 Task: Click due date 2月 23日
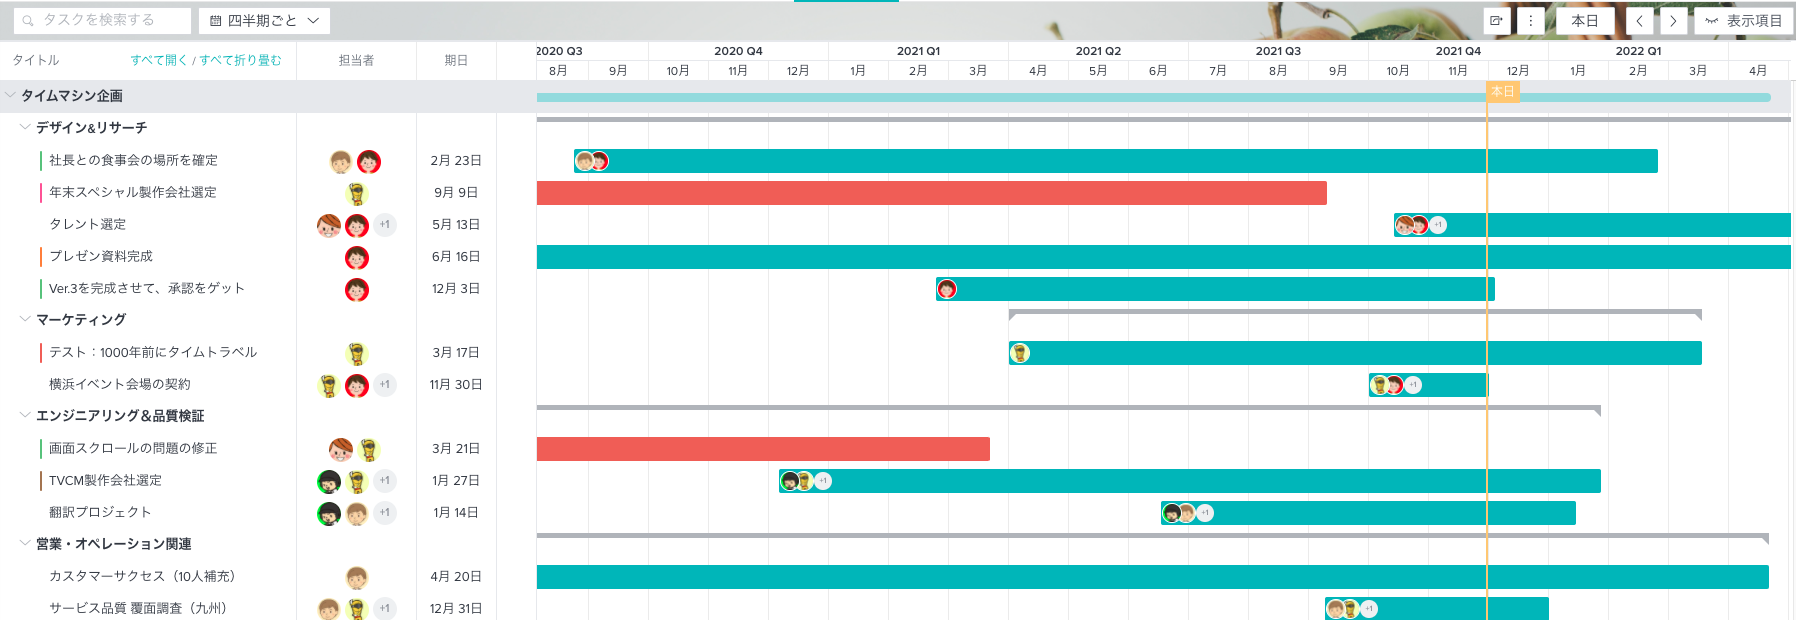coord(456,160)
